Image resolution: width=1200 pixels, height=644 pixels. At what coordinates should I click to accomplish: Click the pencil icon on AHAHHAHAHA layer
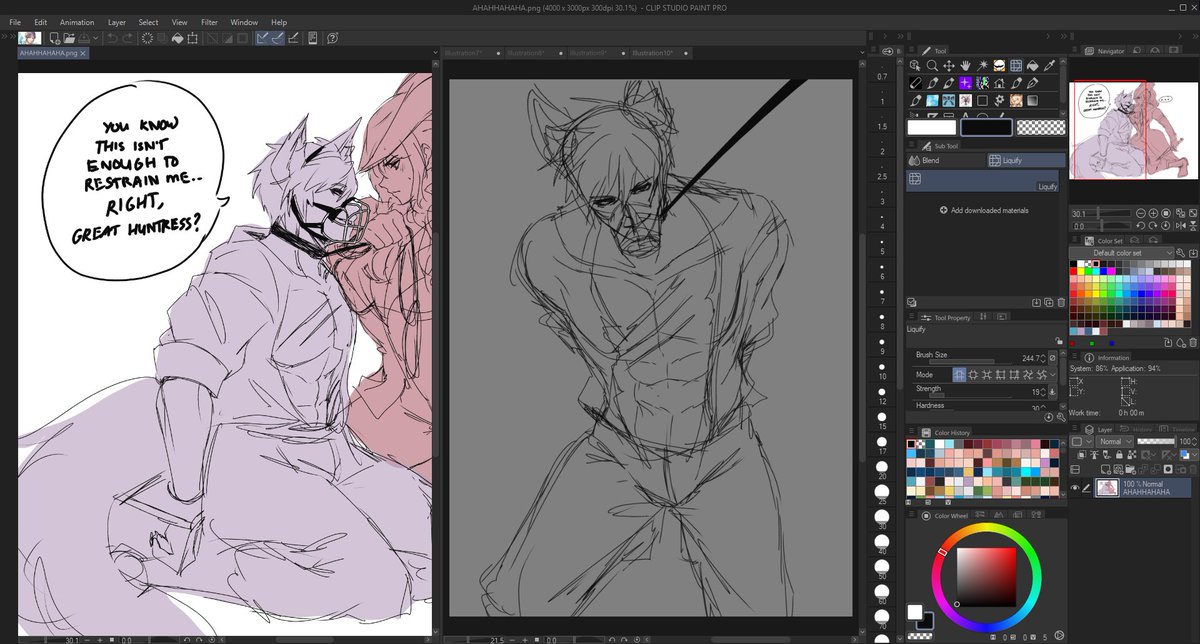click(1085, 488)
